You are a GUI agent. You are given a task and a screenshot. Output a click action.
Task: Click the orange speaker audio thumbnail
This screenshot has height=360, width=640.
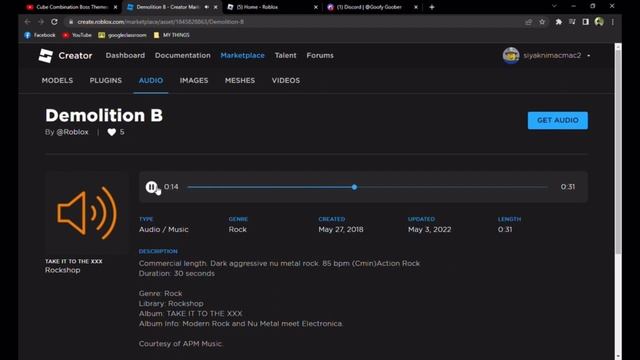coord(87,213)
